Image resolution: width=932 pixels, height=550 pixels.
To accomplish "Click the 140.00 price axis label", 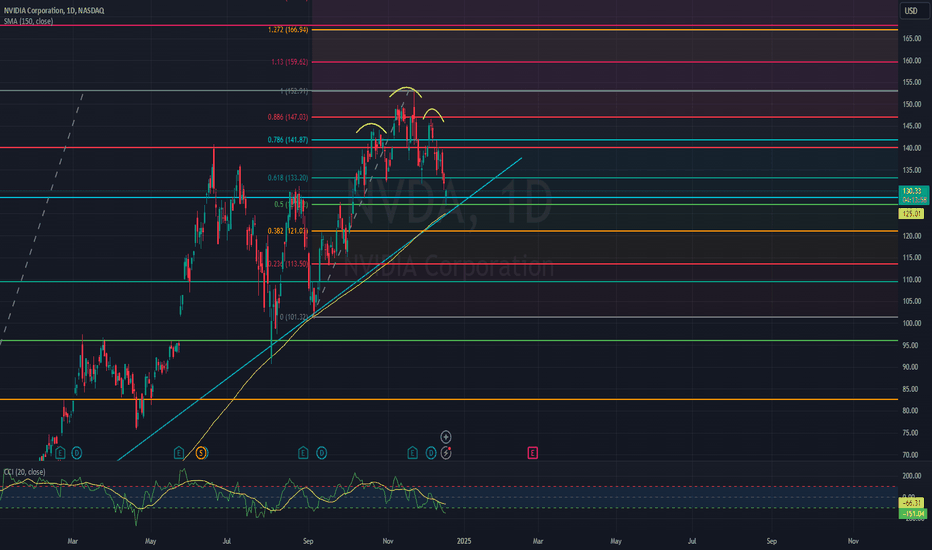I will (x=911, y=148).
